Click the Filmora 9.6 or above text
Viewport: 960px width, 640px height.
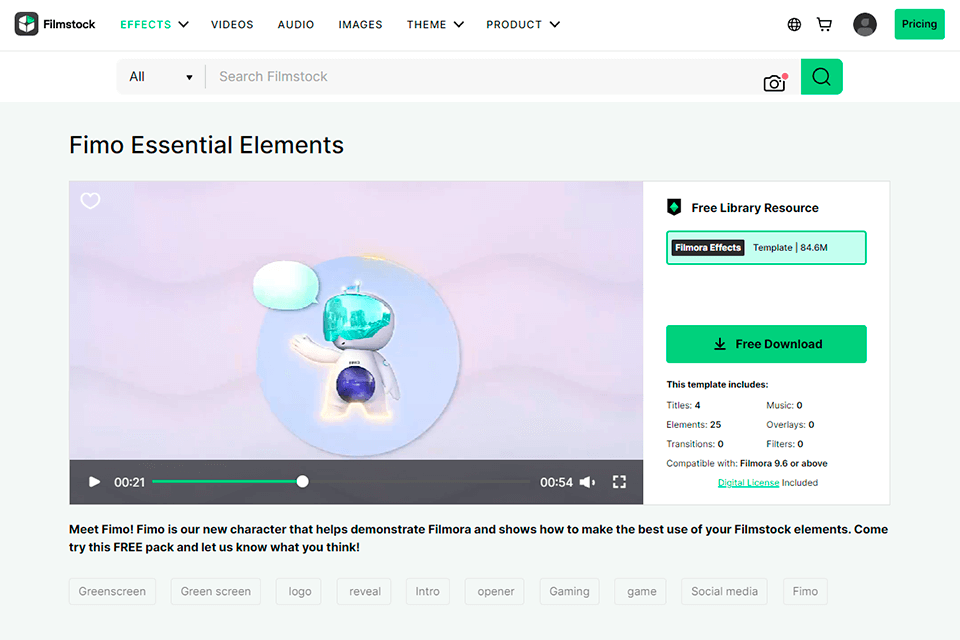tap(783, 464)
